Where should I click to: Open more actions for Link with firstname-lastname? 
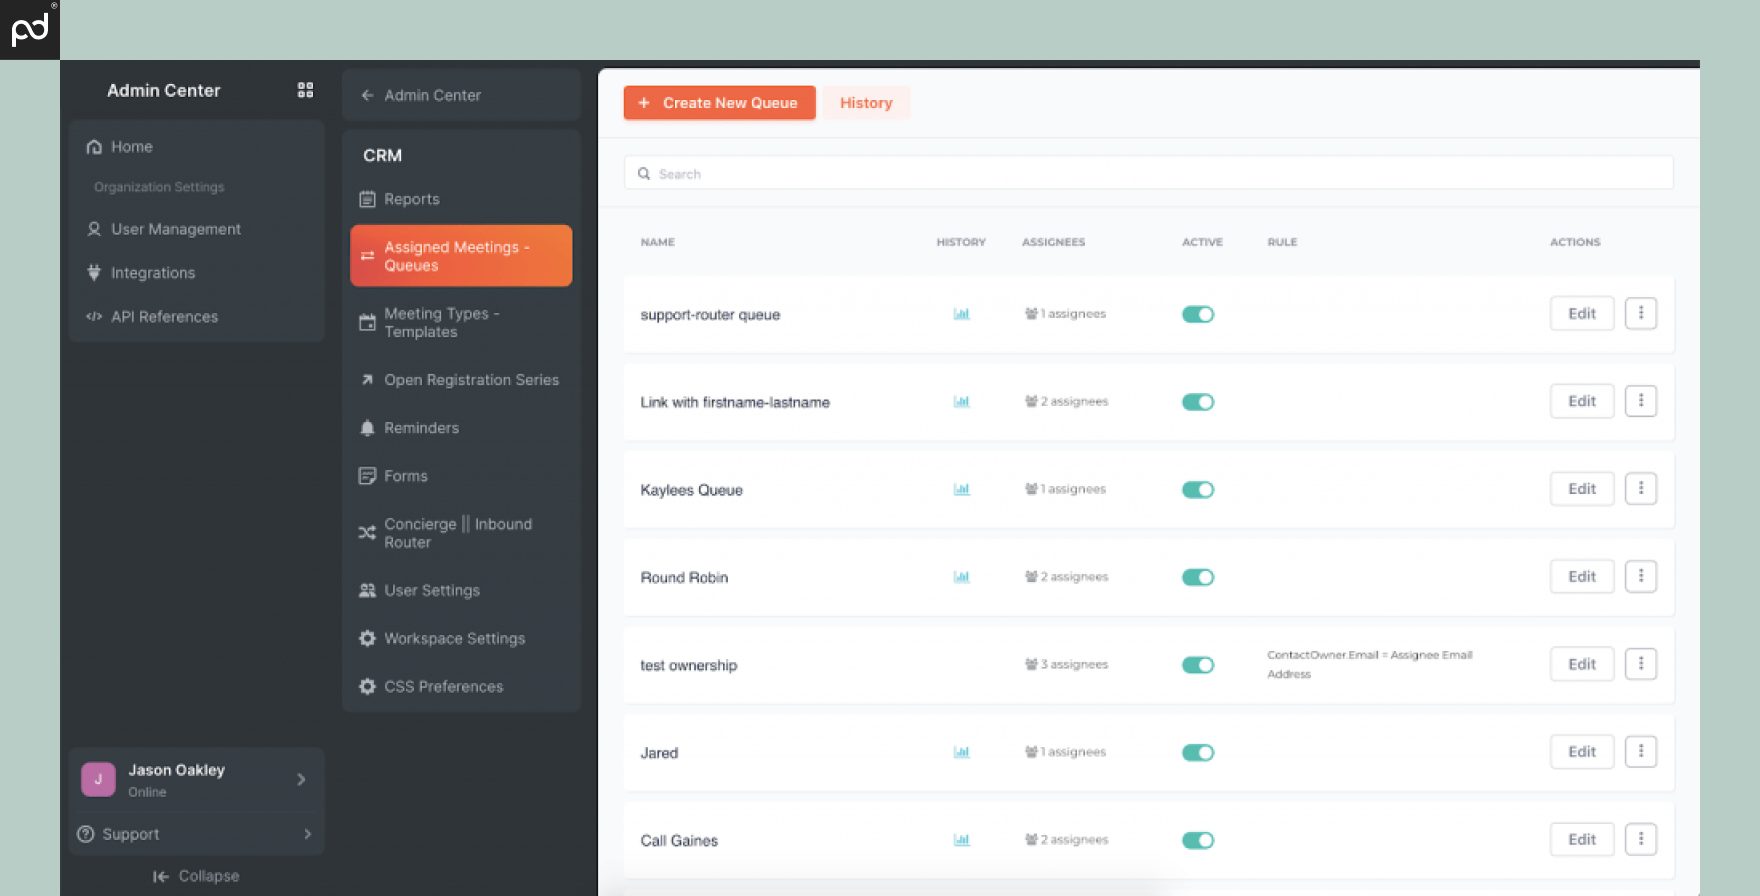click(x=1640, y=401)
